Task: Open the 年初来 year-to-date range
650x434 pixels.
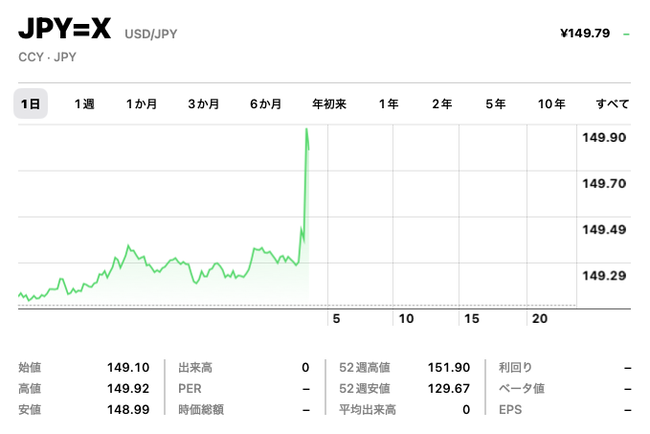Action: click(x=328, y=104)
